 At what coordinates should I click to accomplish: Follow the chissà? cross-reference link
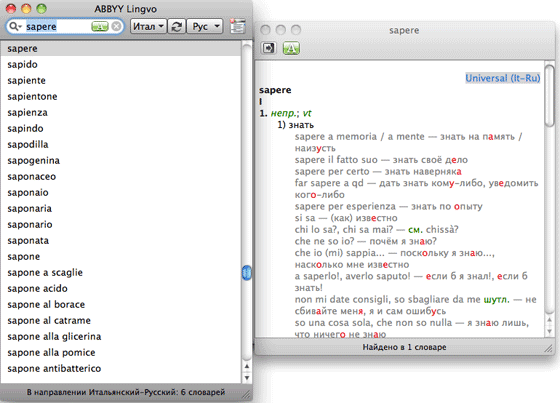442,229
